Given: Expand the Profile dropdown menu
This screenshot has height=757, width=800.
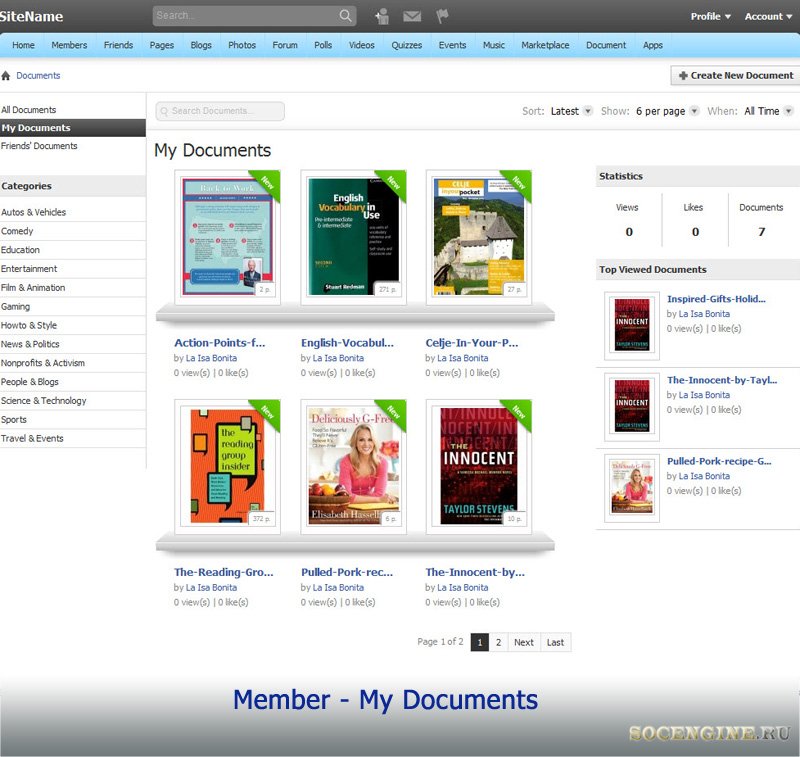Looking at the screenshot, I should tap(710, 16).
